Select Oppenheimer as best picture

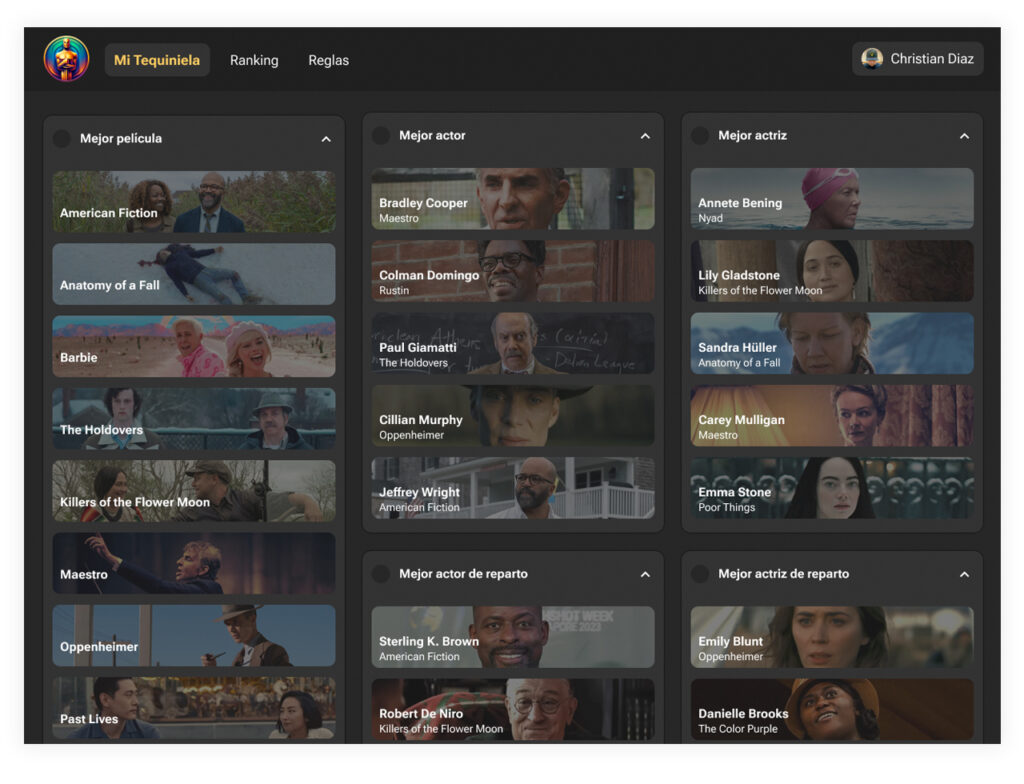point(194,635)
